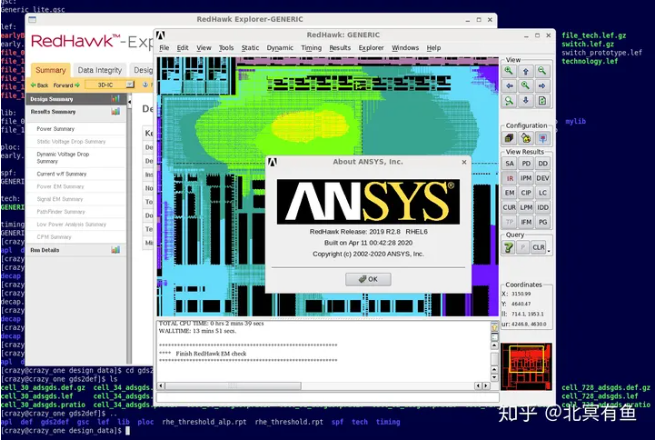Show IPM results in View Results
This screenshot has width=655, height=440.
coord(526,178)
